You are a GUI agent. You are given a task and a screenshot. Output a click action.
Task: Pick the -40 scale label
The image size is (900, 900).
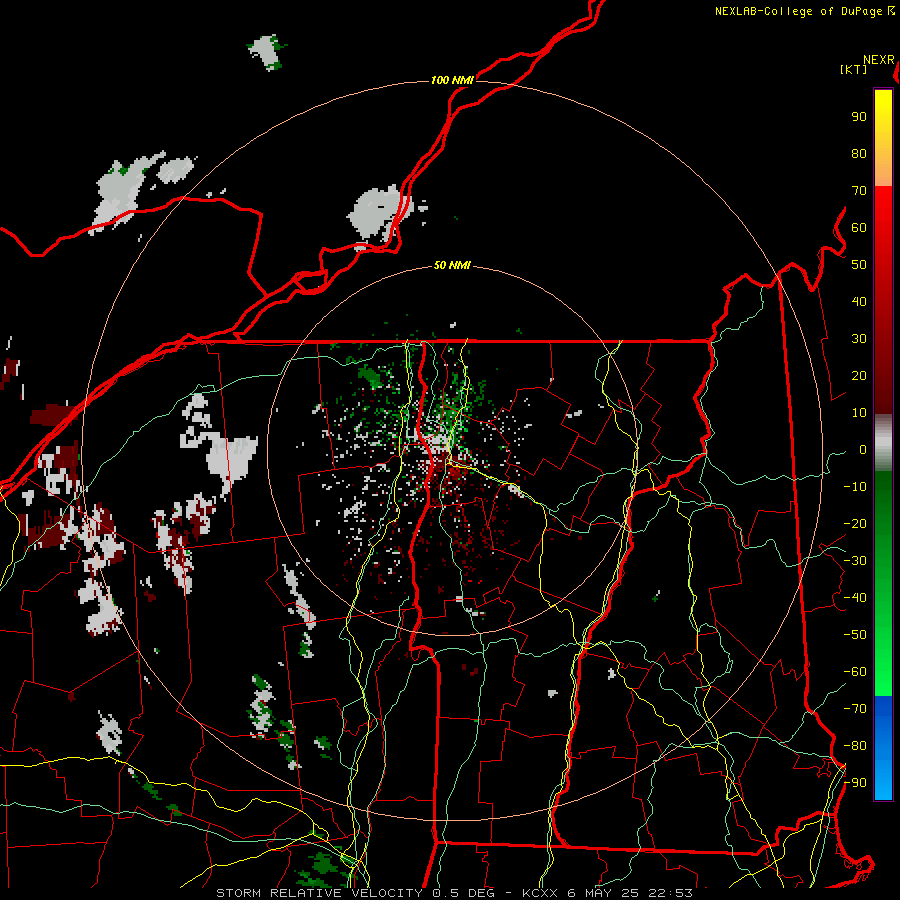click(x=855, y=598)
